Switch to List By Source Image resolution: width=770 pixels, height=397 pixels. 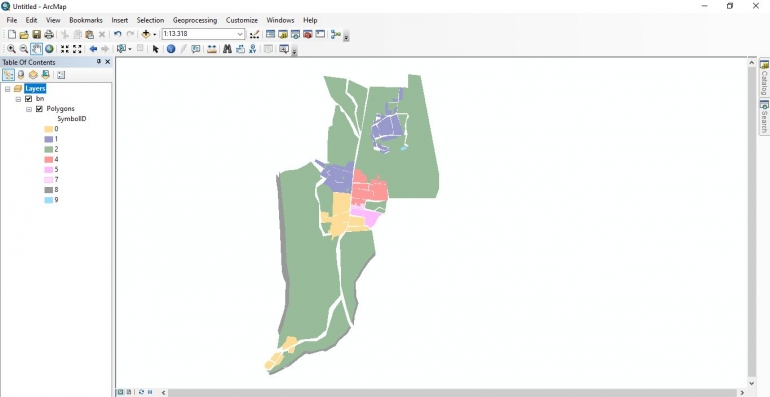[21, 75]
